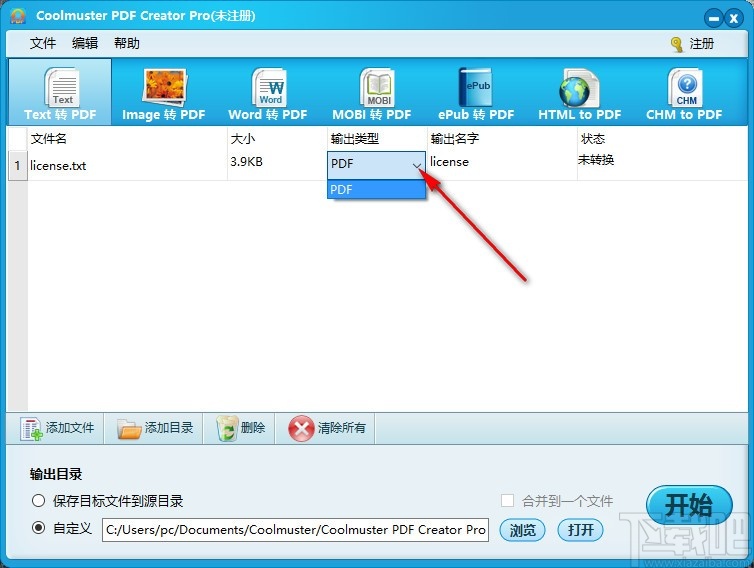Click the 文件名 column header

[x=127, y=139]
